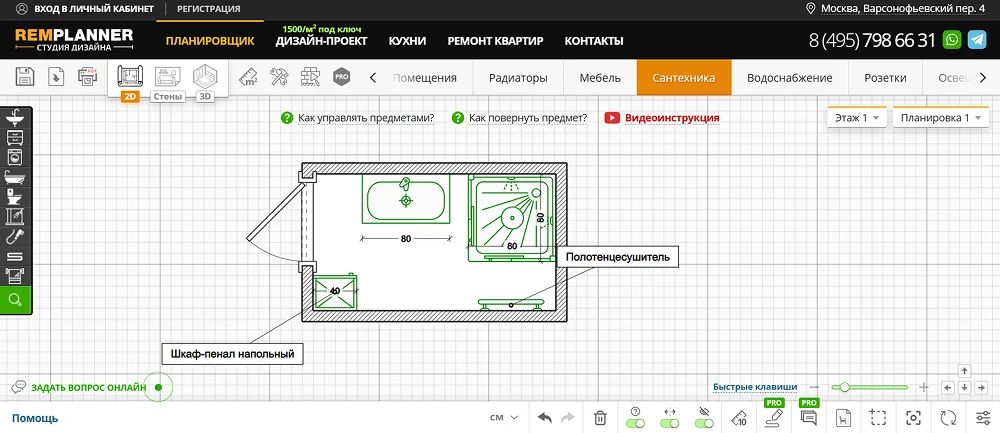Open the Планировка 1 dropdown
1000x433 pixels.
pos(940,118)
